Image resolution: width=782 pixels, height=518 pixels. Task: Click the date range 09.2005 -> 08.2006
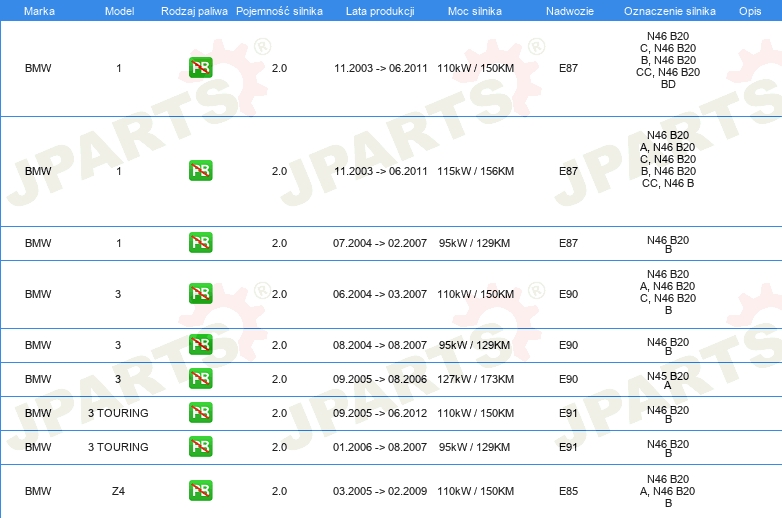click(380, 379)
